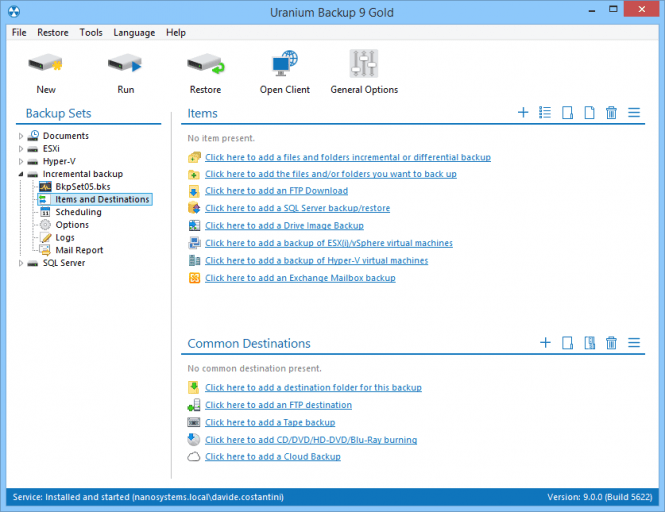Image resolution: width=665 pixels, height=512 pixels.
Task: Click the zip archive icon in Common Destinations header
Action: point(590,342)
